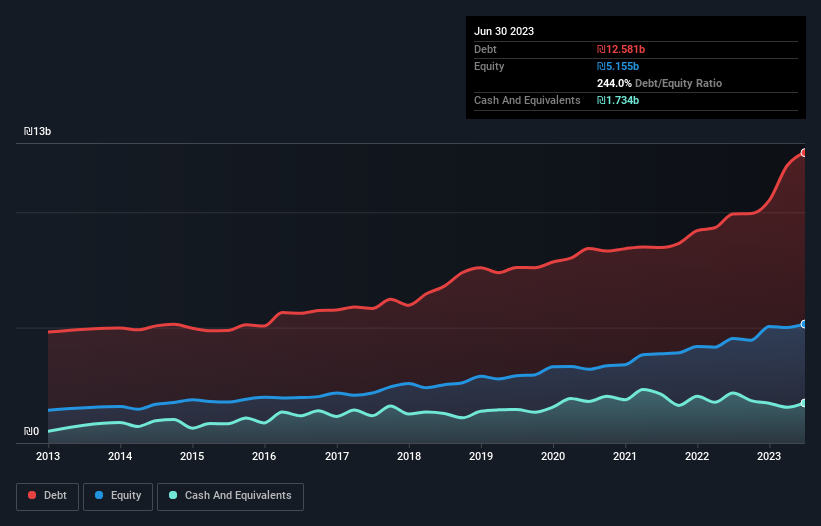Select the teal Cash endpoint marker
The image size is (821, 526).
804,403
